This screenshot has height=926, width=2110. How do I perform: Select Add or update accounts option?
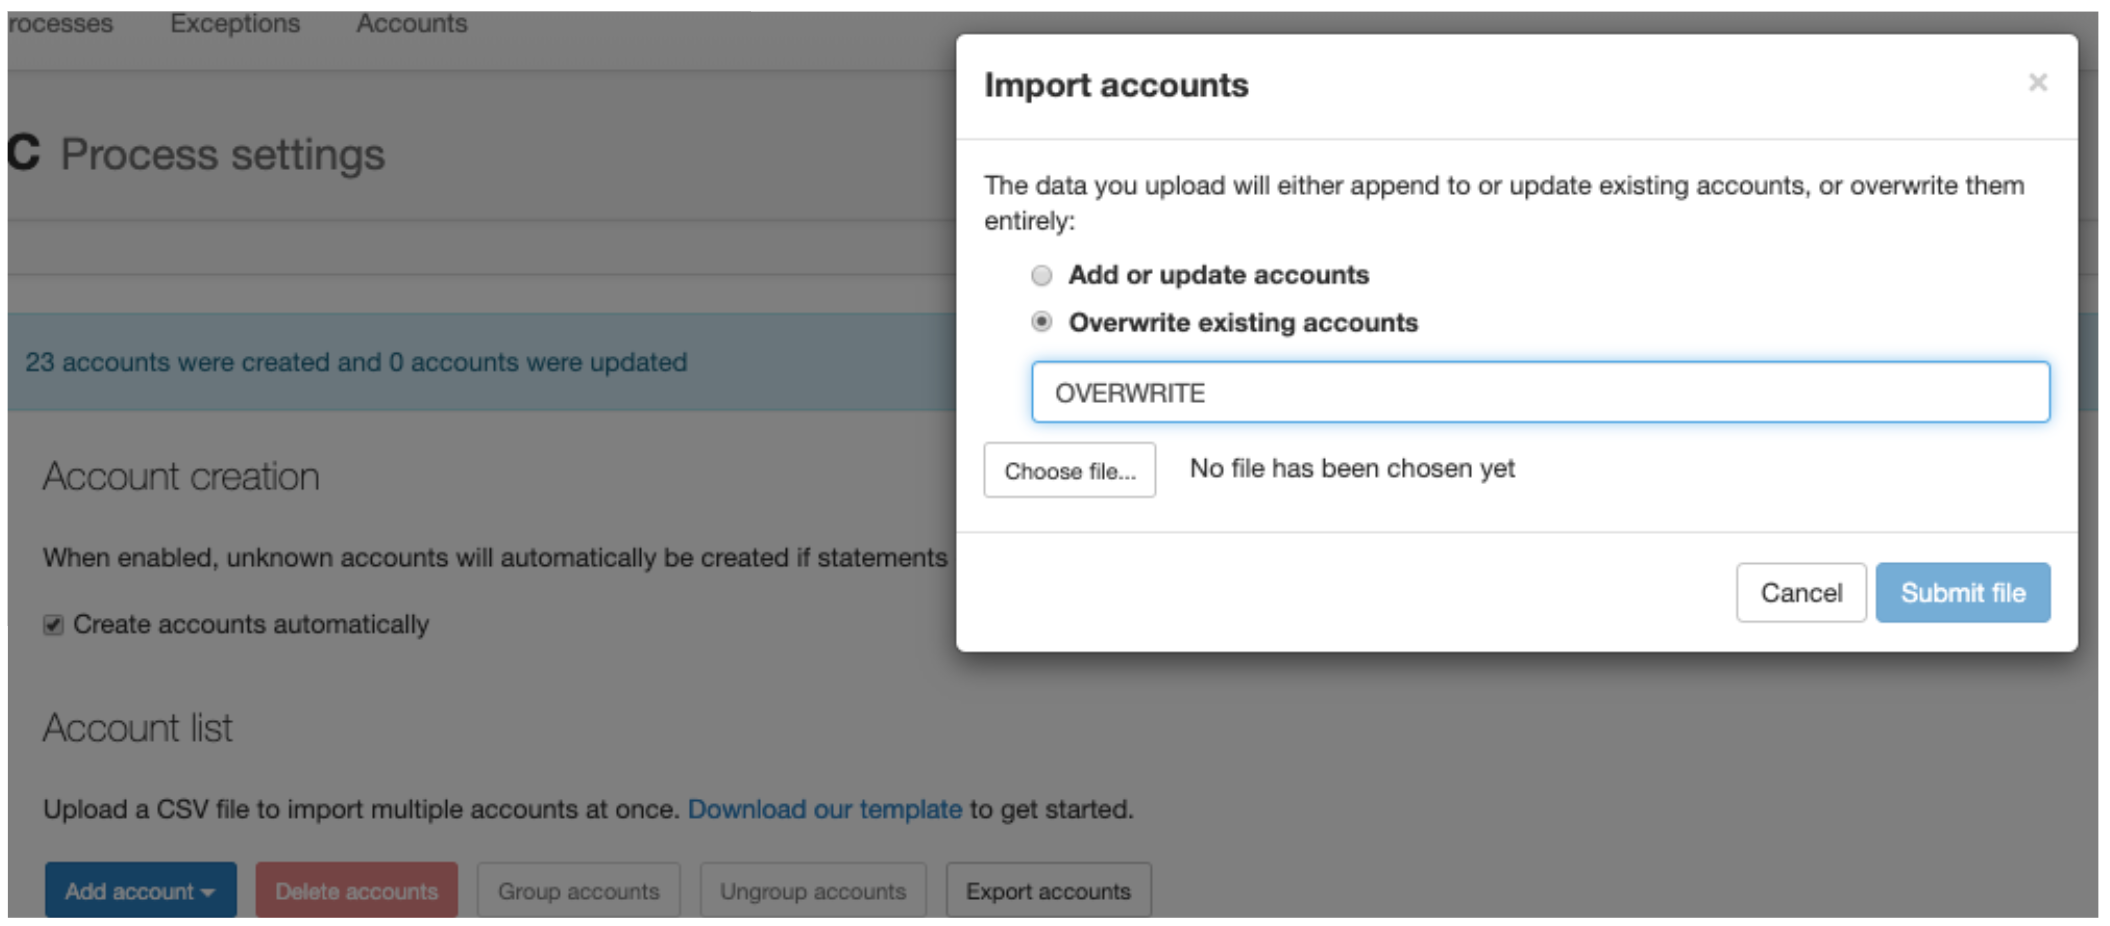click(1041, 275)
